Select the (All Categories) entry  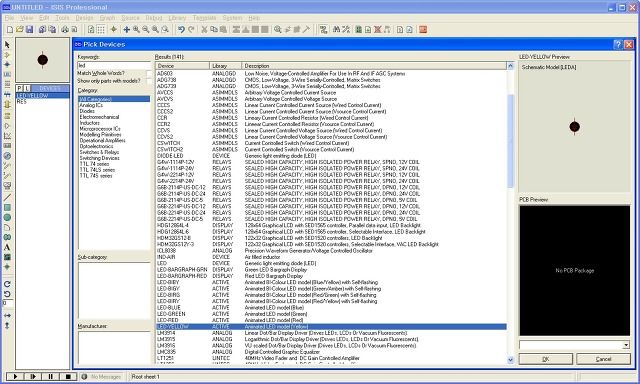[x=114, y=99]
